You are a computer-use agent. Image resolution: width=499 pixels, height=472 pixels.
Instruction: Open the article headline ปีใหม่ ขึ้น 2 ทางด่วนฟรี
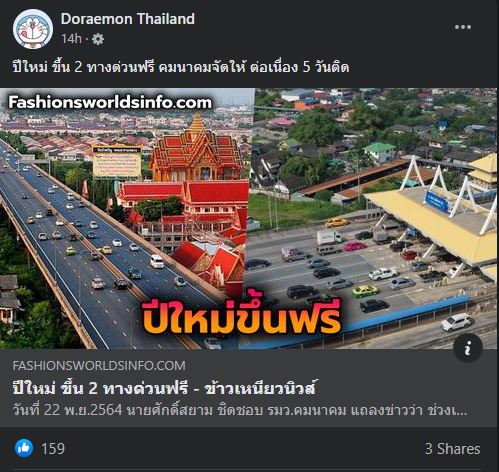pyautogui.click(x=165, y=388)
